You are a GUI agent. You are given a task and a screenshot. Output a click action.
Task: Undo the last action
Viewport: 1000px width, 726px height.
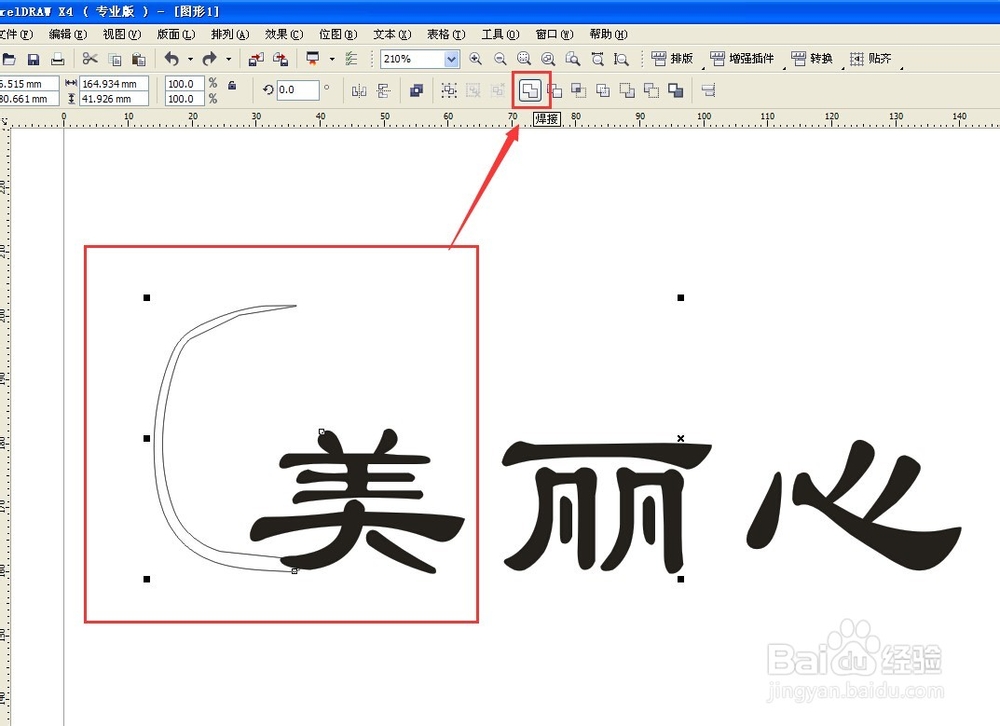click(172, 59)
